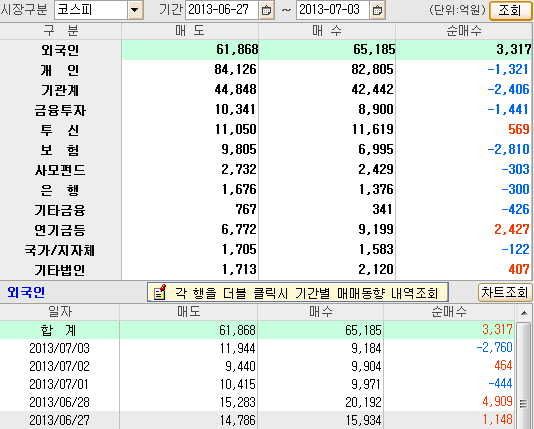Click 기관계 buy value 42,442
The width and height of the screenshot is (534, 429).
click(372, 90)
